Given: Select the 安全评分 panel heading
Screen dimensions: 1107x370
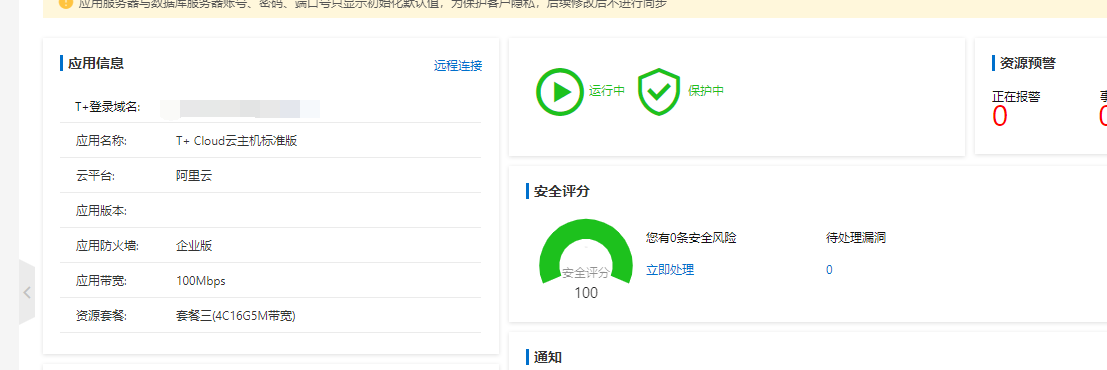Looking at the screenshot, I should click(x=561, y=191).
